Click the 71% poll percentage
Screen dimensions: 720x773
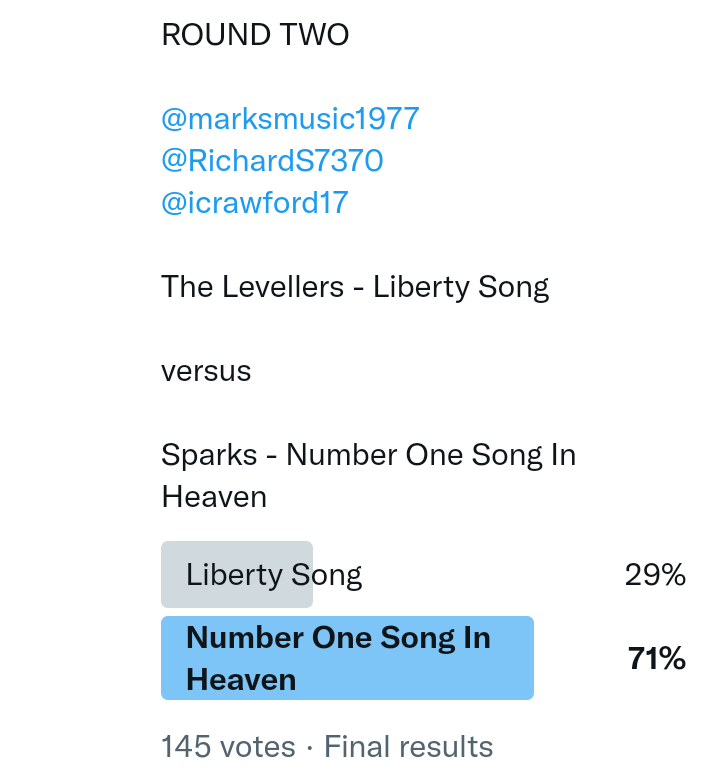coord(656,658)
